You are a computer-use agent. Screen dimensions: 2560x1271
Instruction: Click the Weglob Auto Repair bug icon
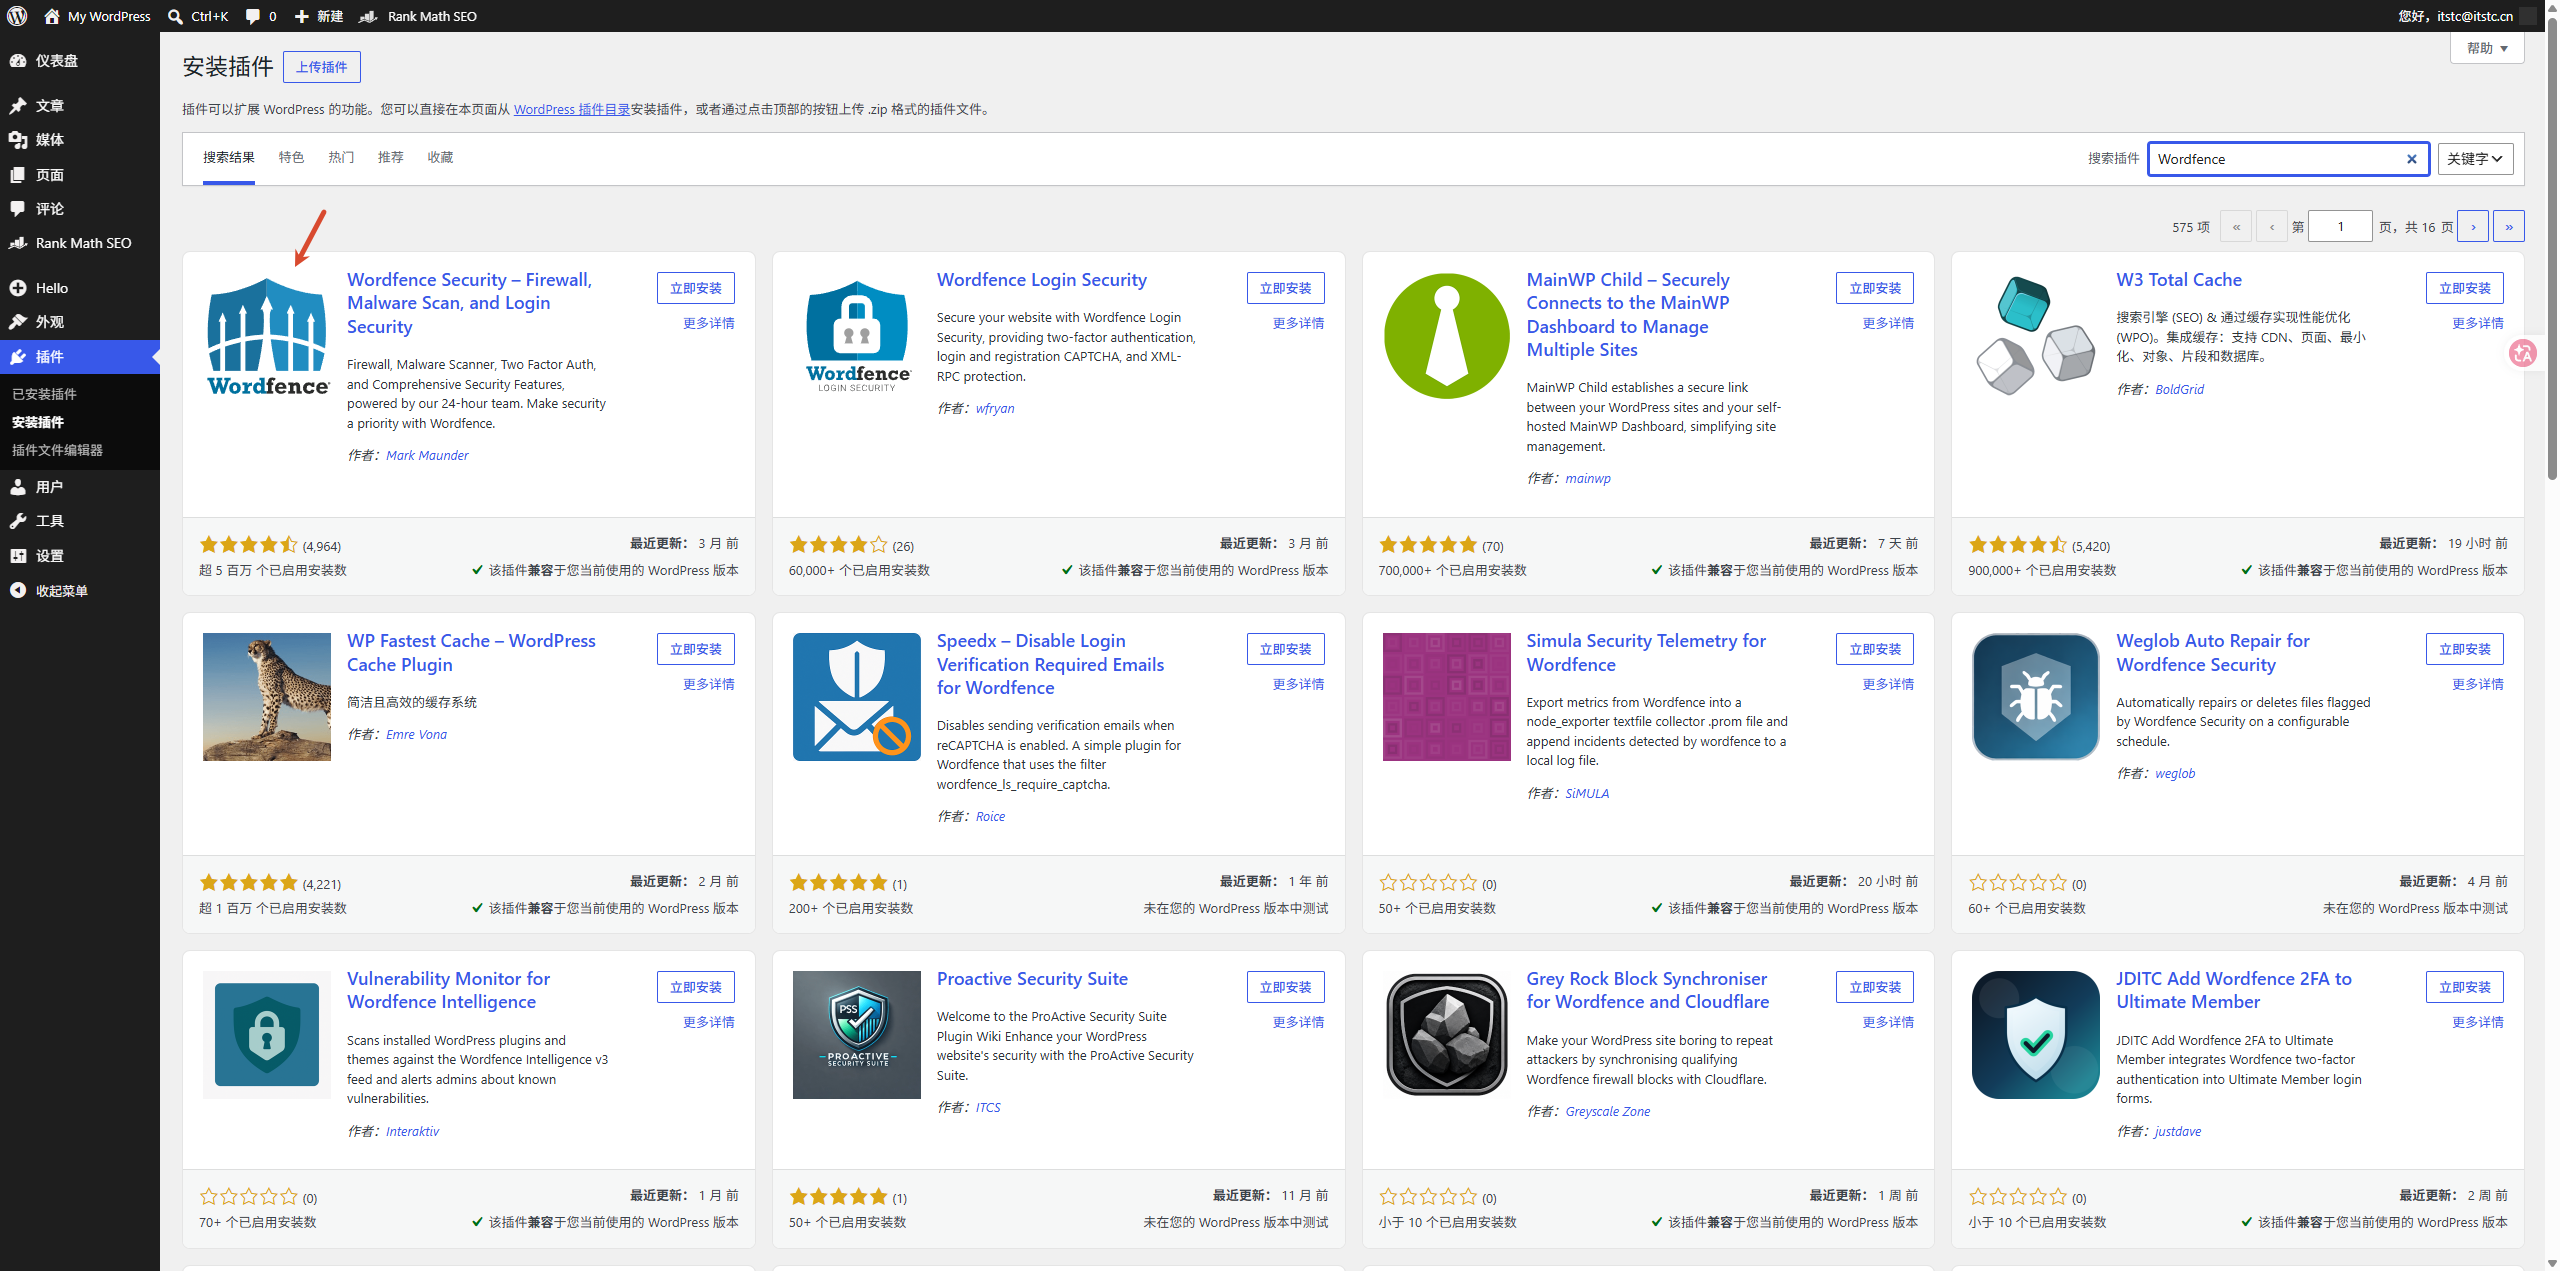[2036, 697]
